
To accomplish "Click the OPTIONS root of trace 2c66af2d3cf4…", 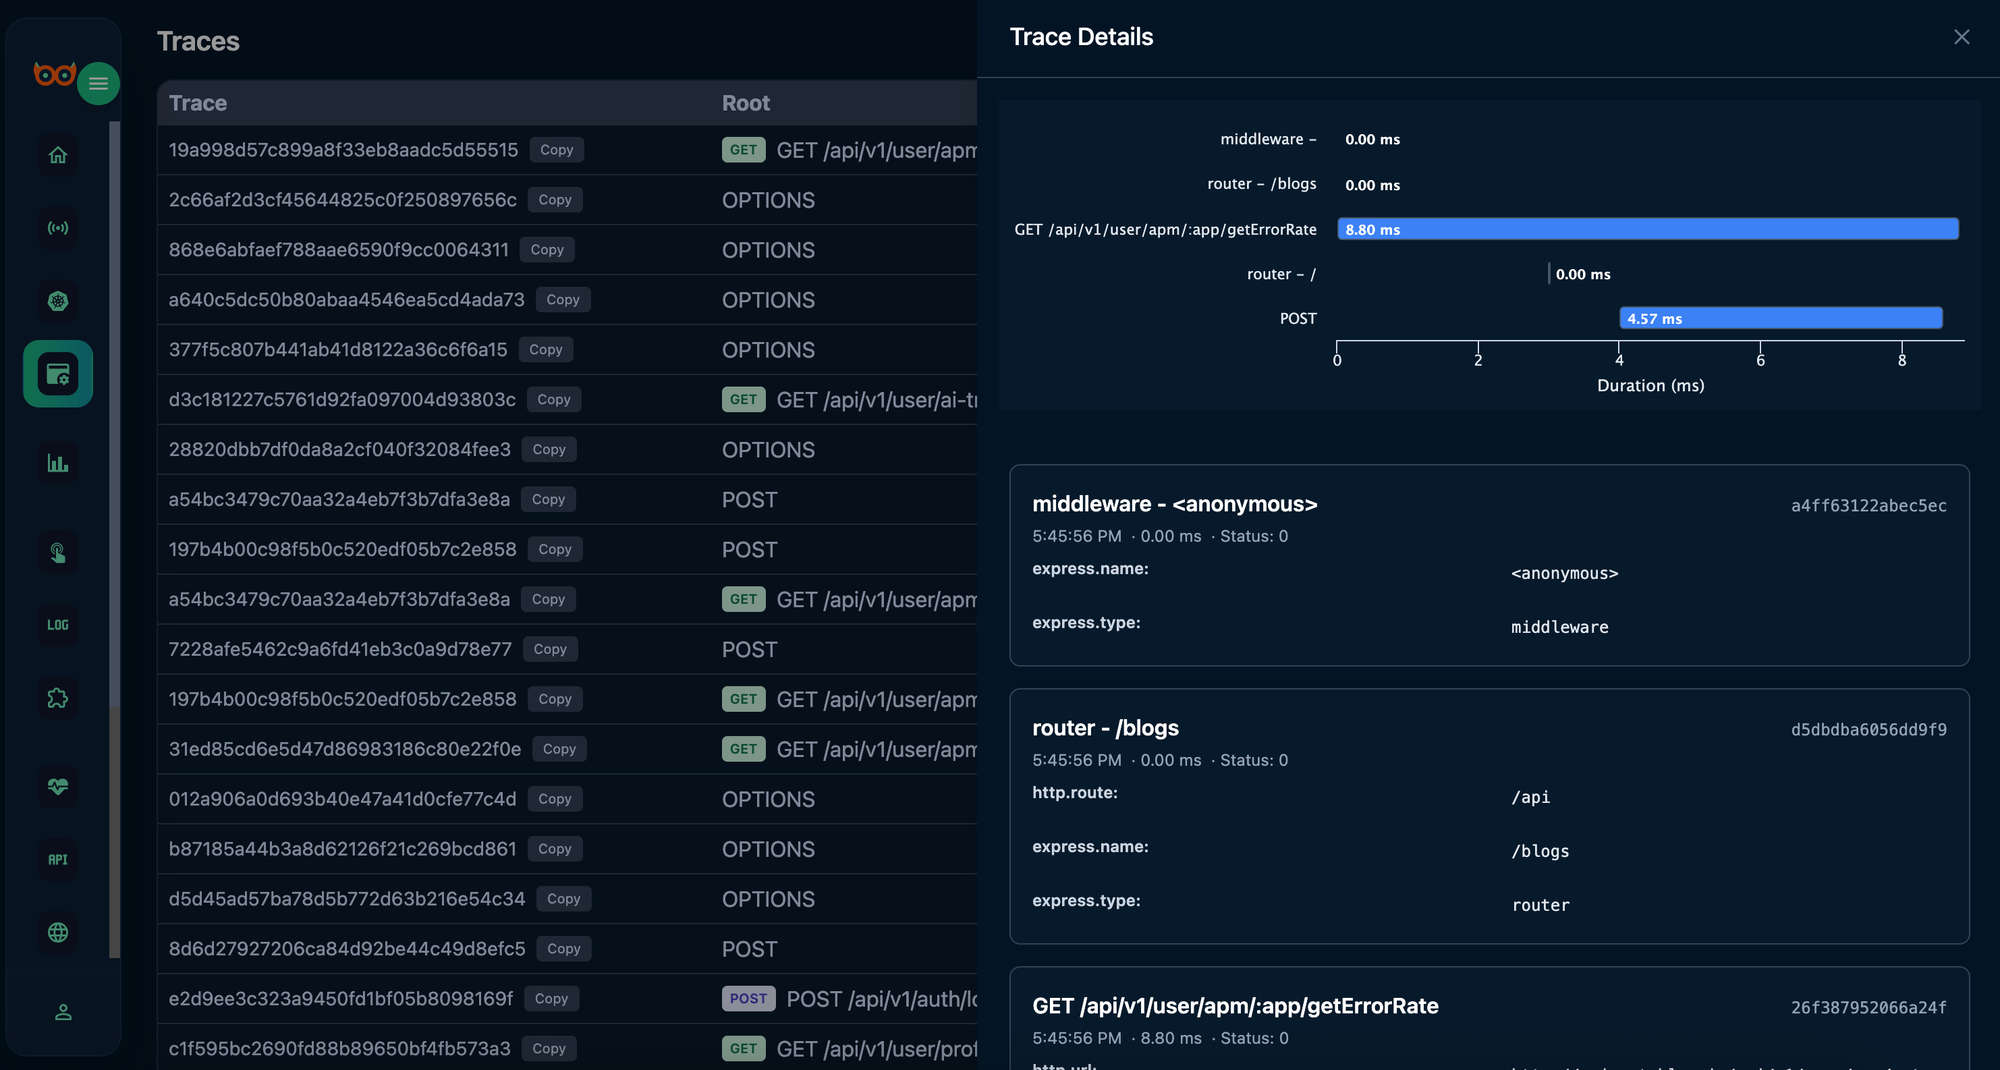I will 768,200.
